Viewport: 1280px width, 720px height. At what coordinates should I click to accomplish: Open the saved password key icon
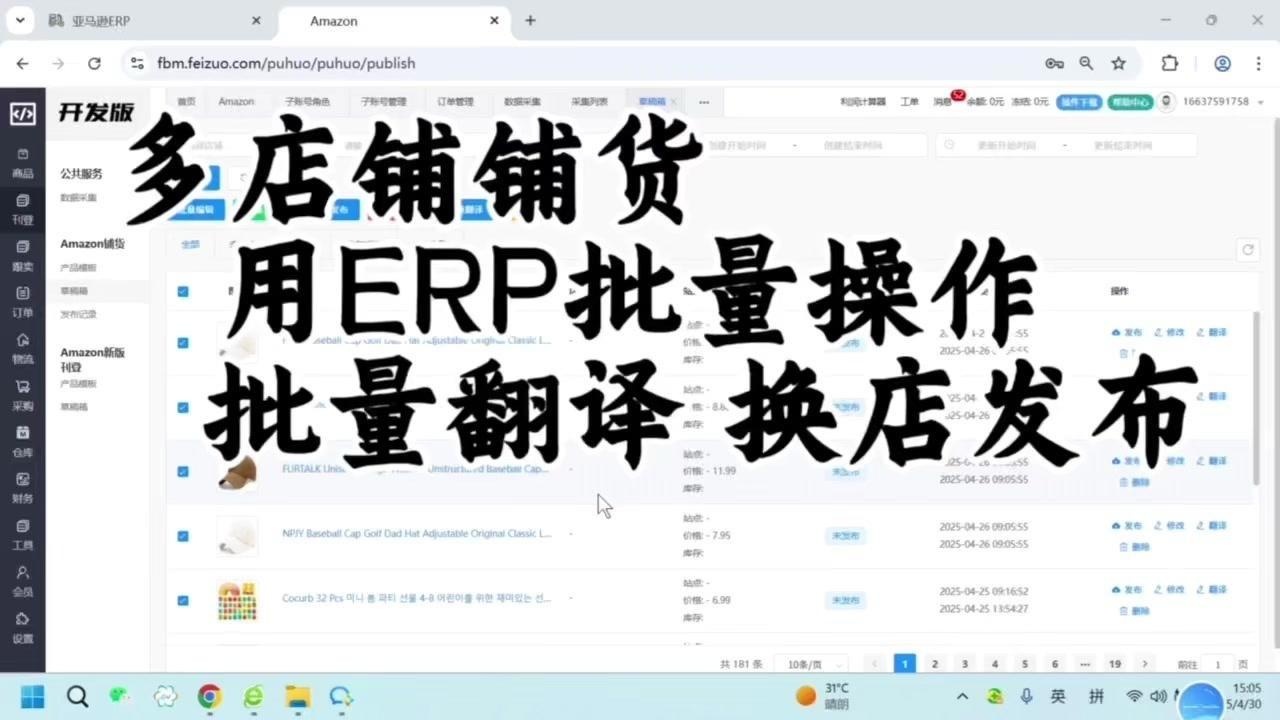(x=1054, y=63)
